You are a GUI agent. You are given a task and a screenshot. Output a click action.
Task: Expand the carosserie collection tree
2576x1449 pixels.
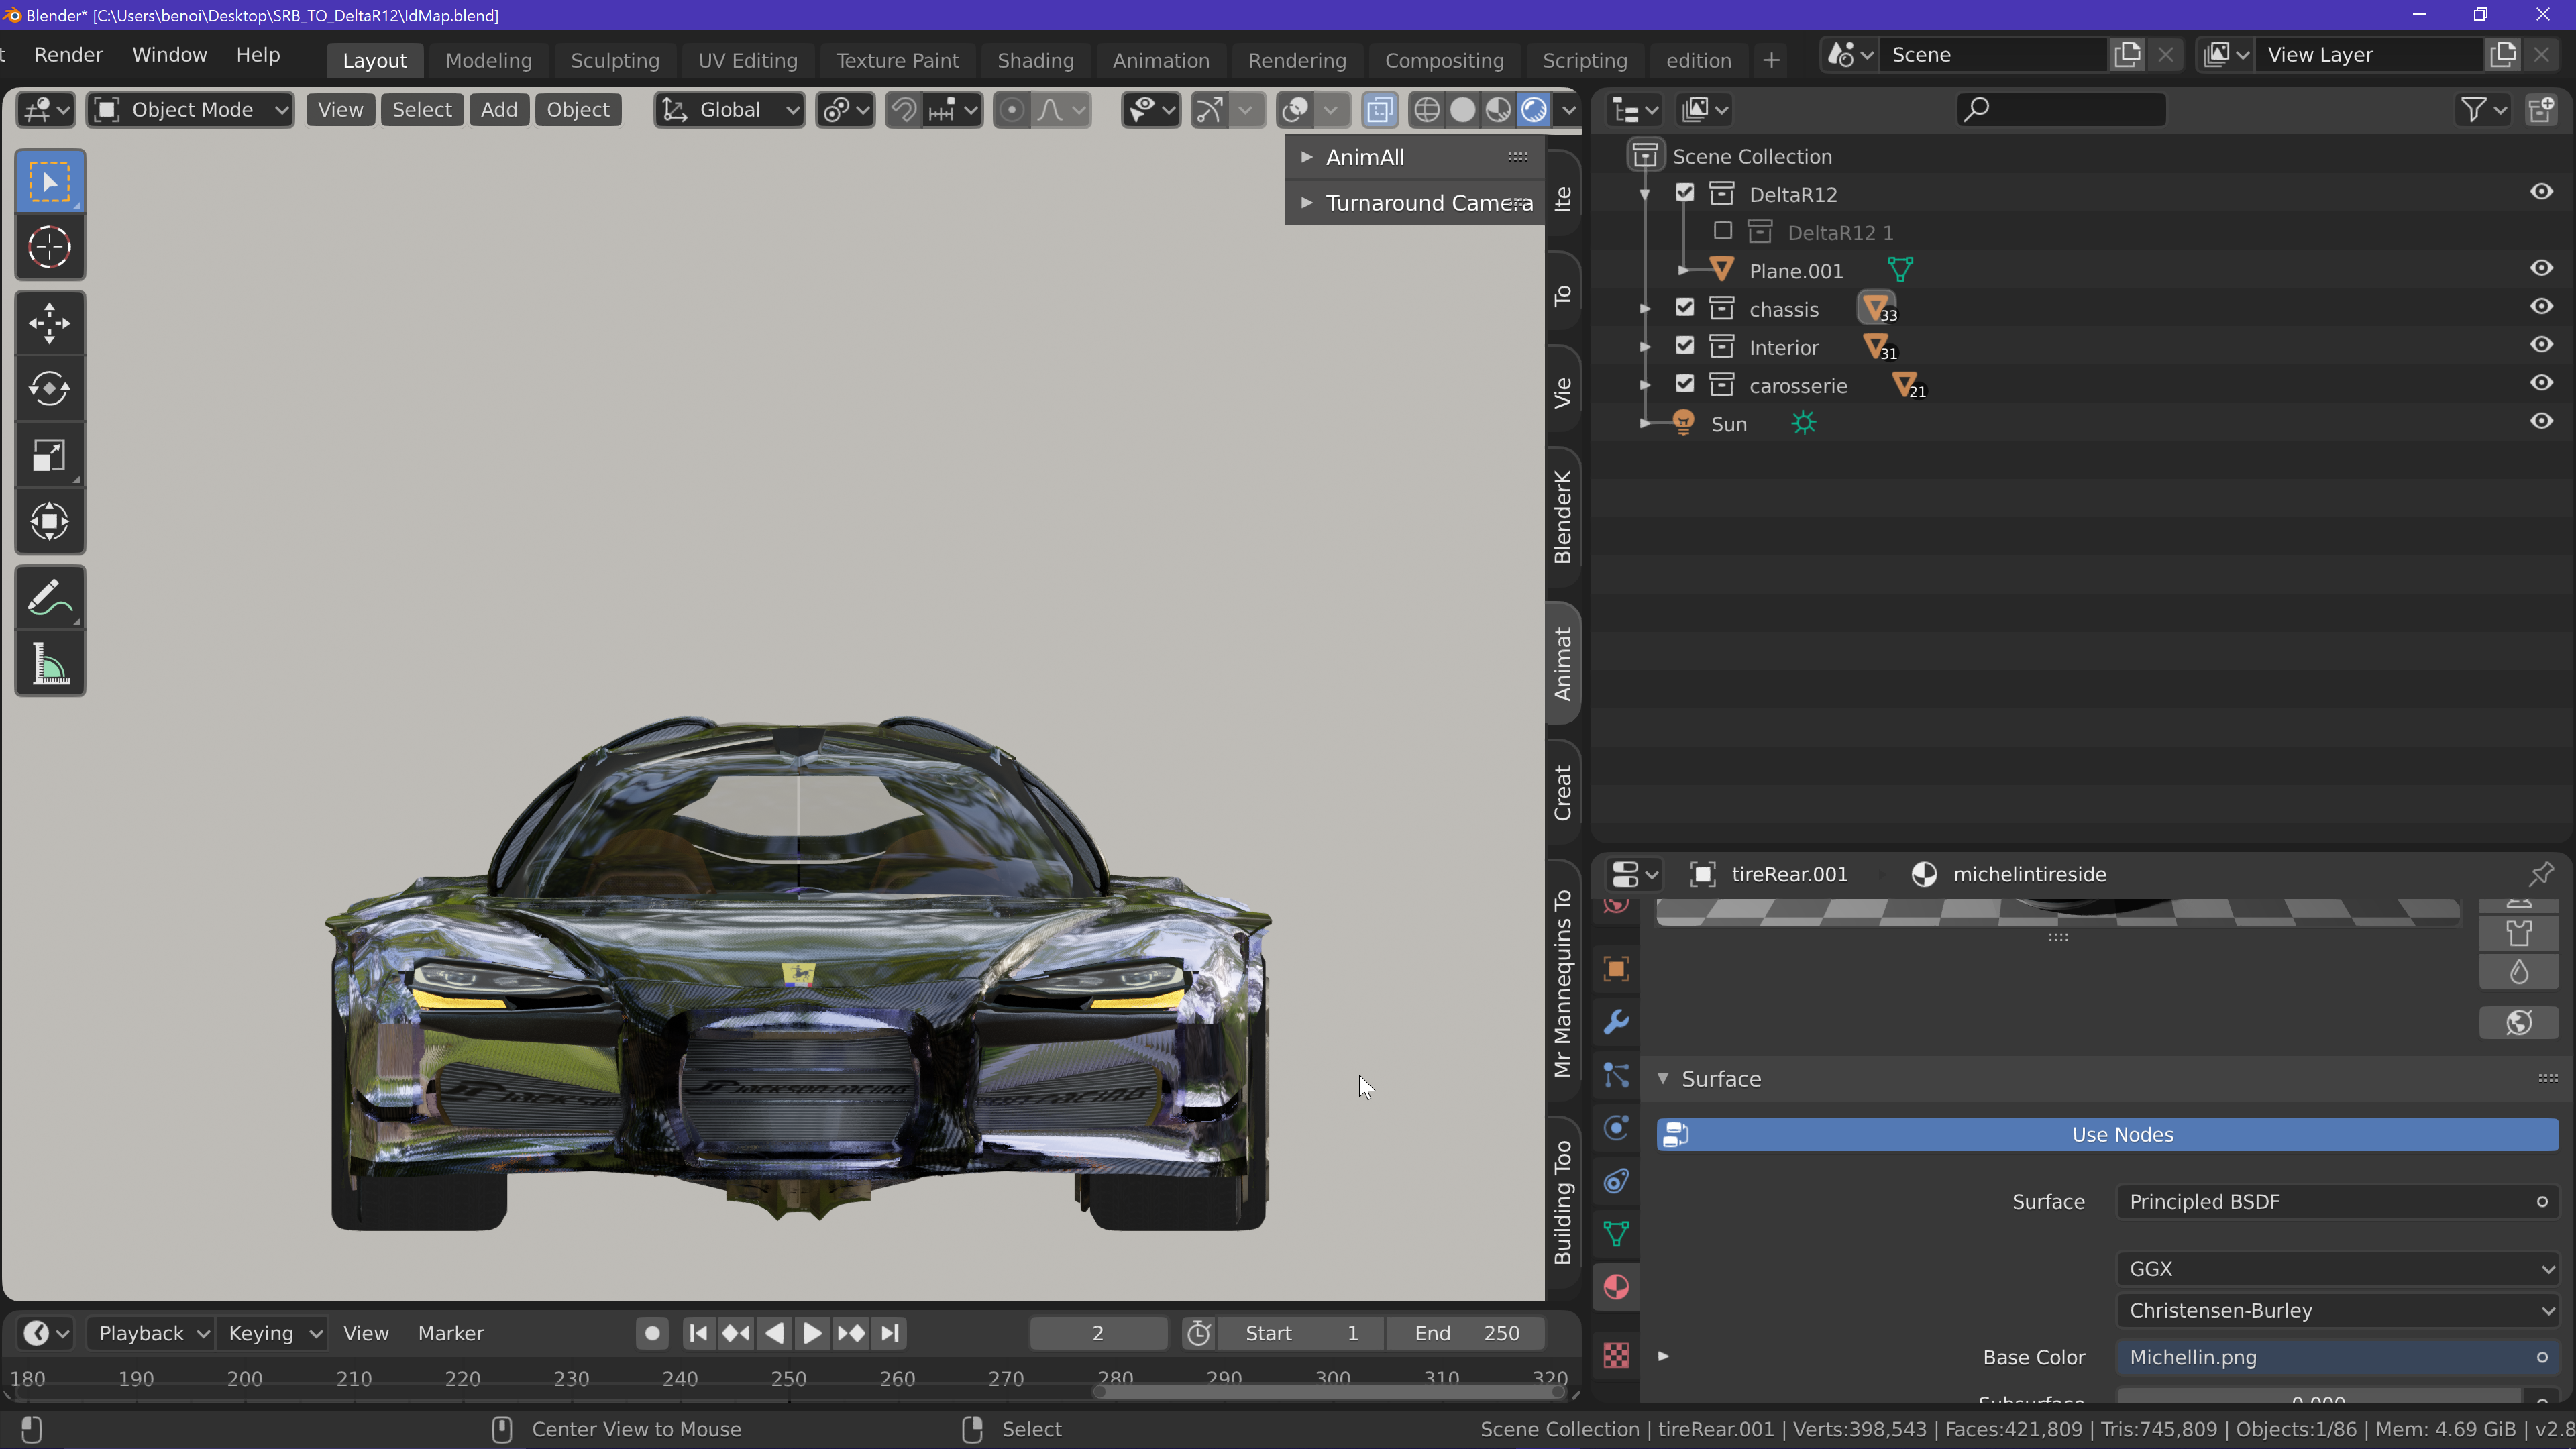tap(1645, 385)
